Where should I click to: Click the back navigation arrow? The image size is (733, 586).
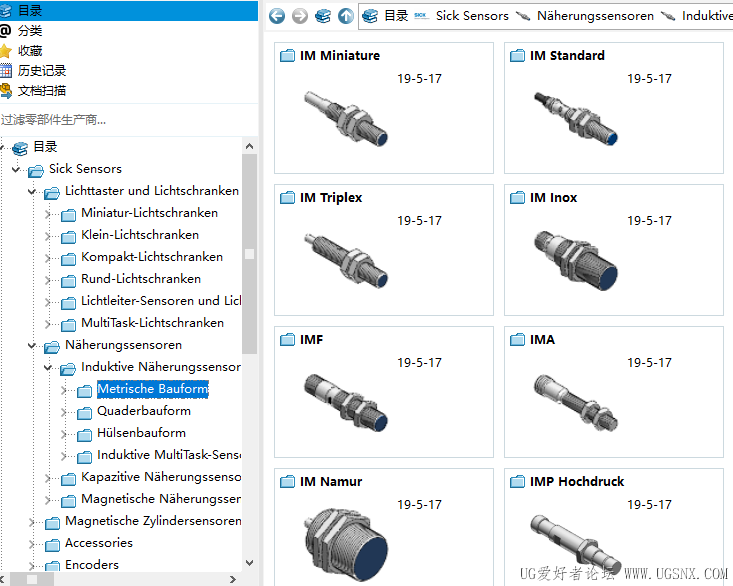277,16
